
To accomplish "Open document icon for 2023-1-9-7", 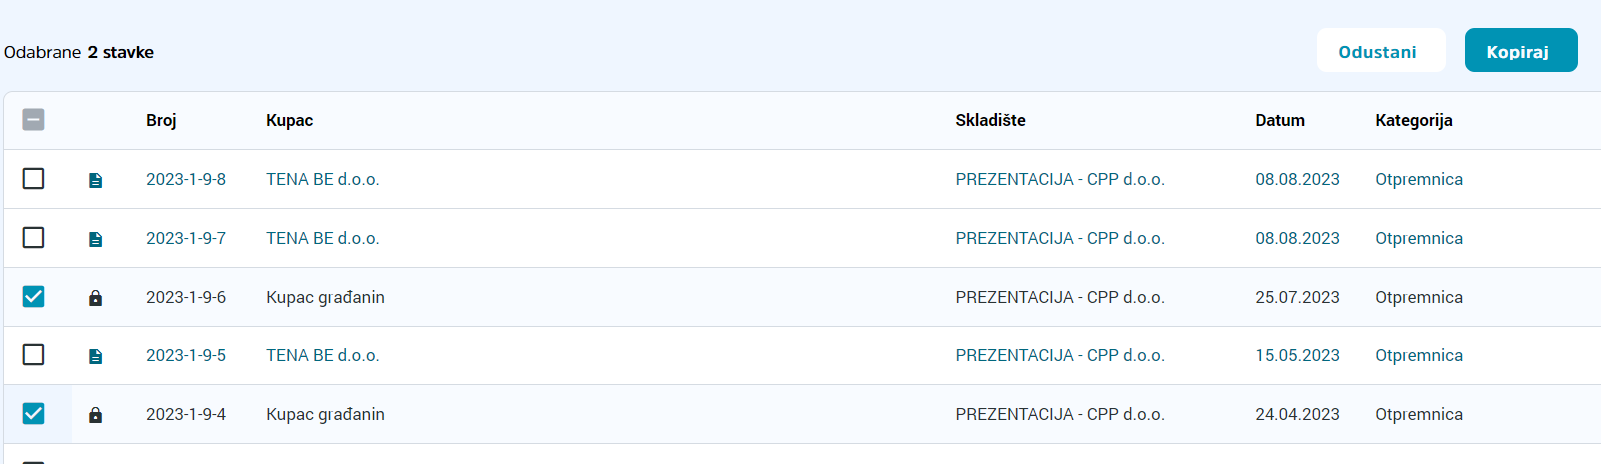I will pyautogui.click(x=95, y=239).
